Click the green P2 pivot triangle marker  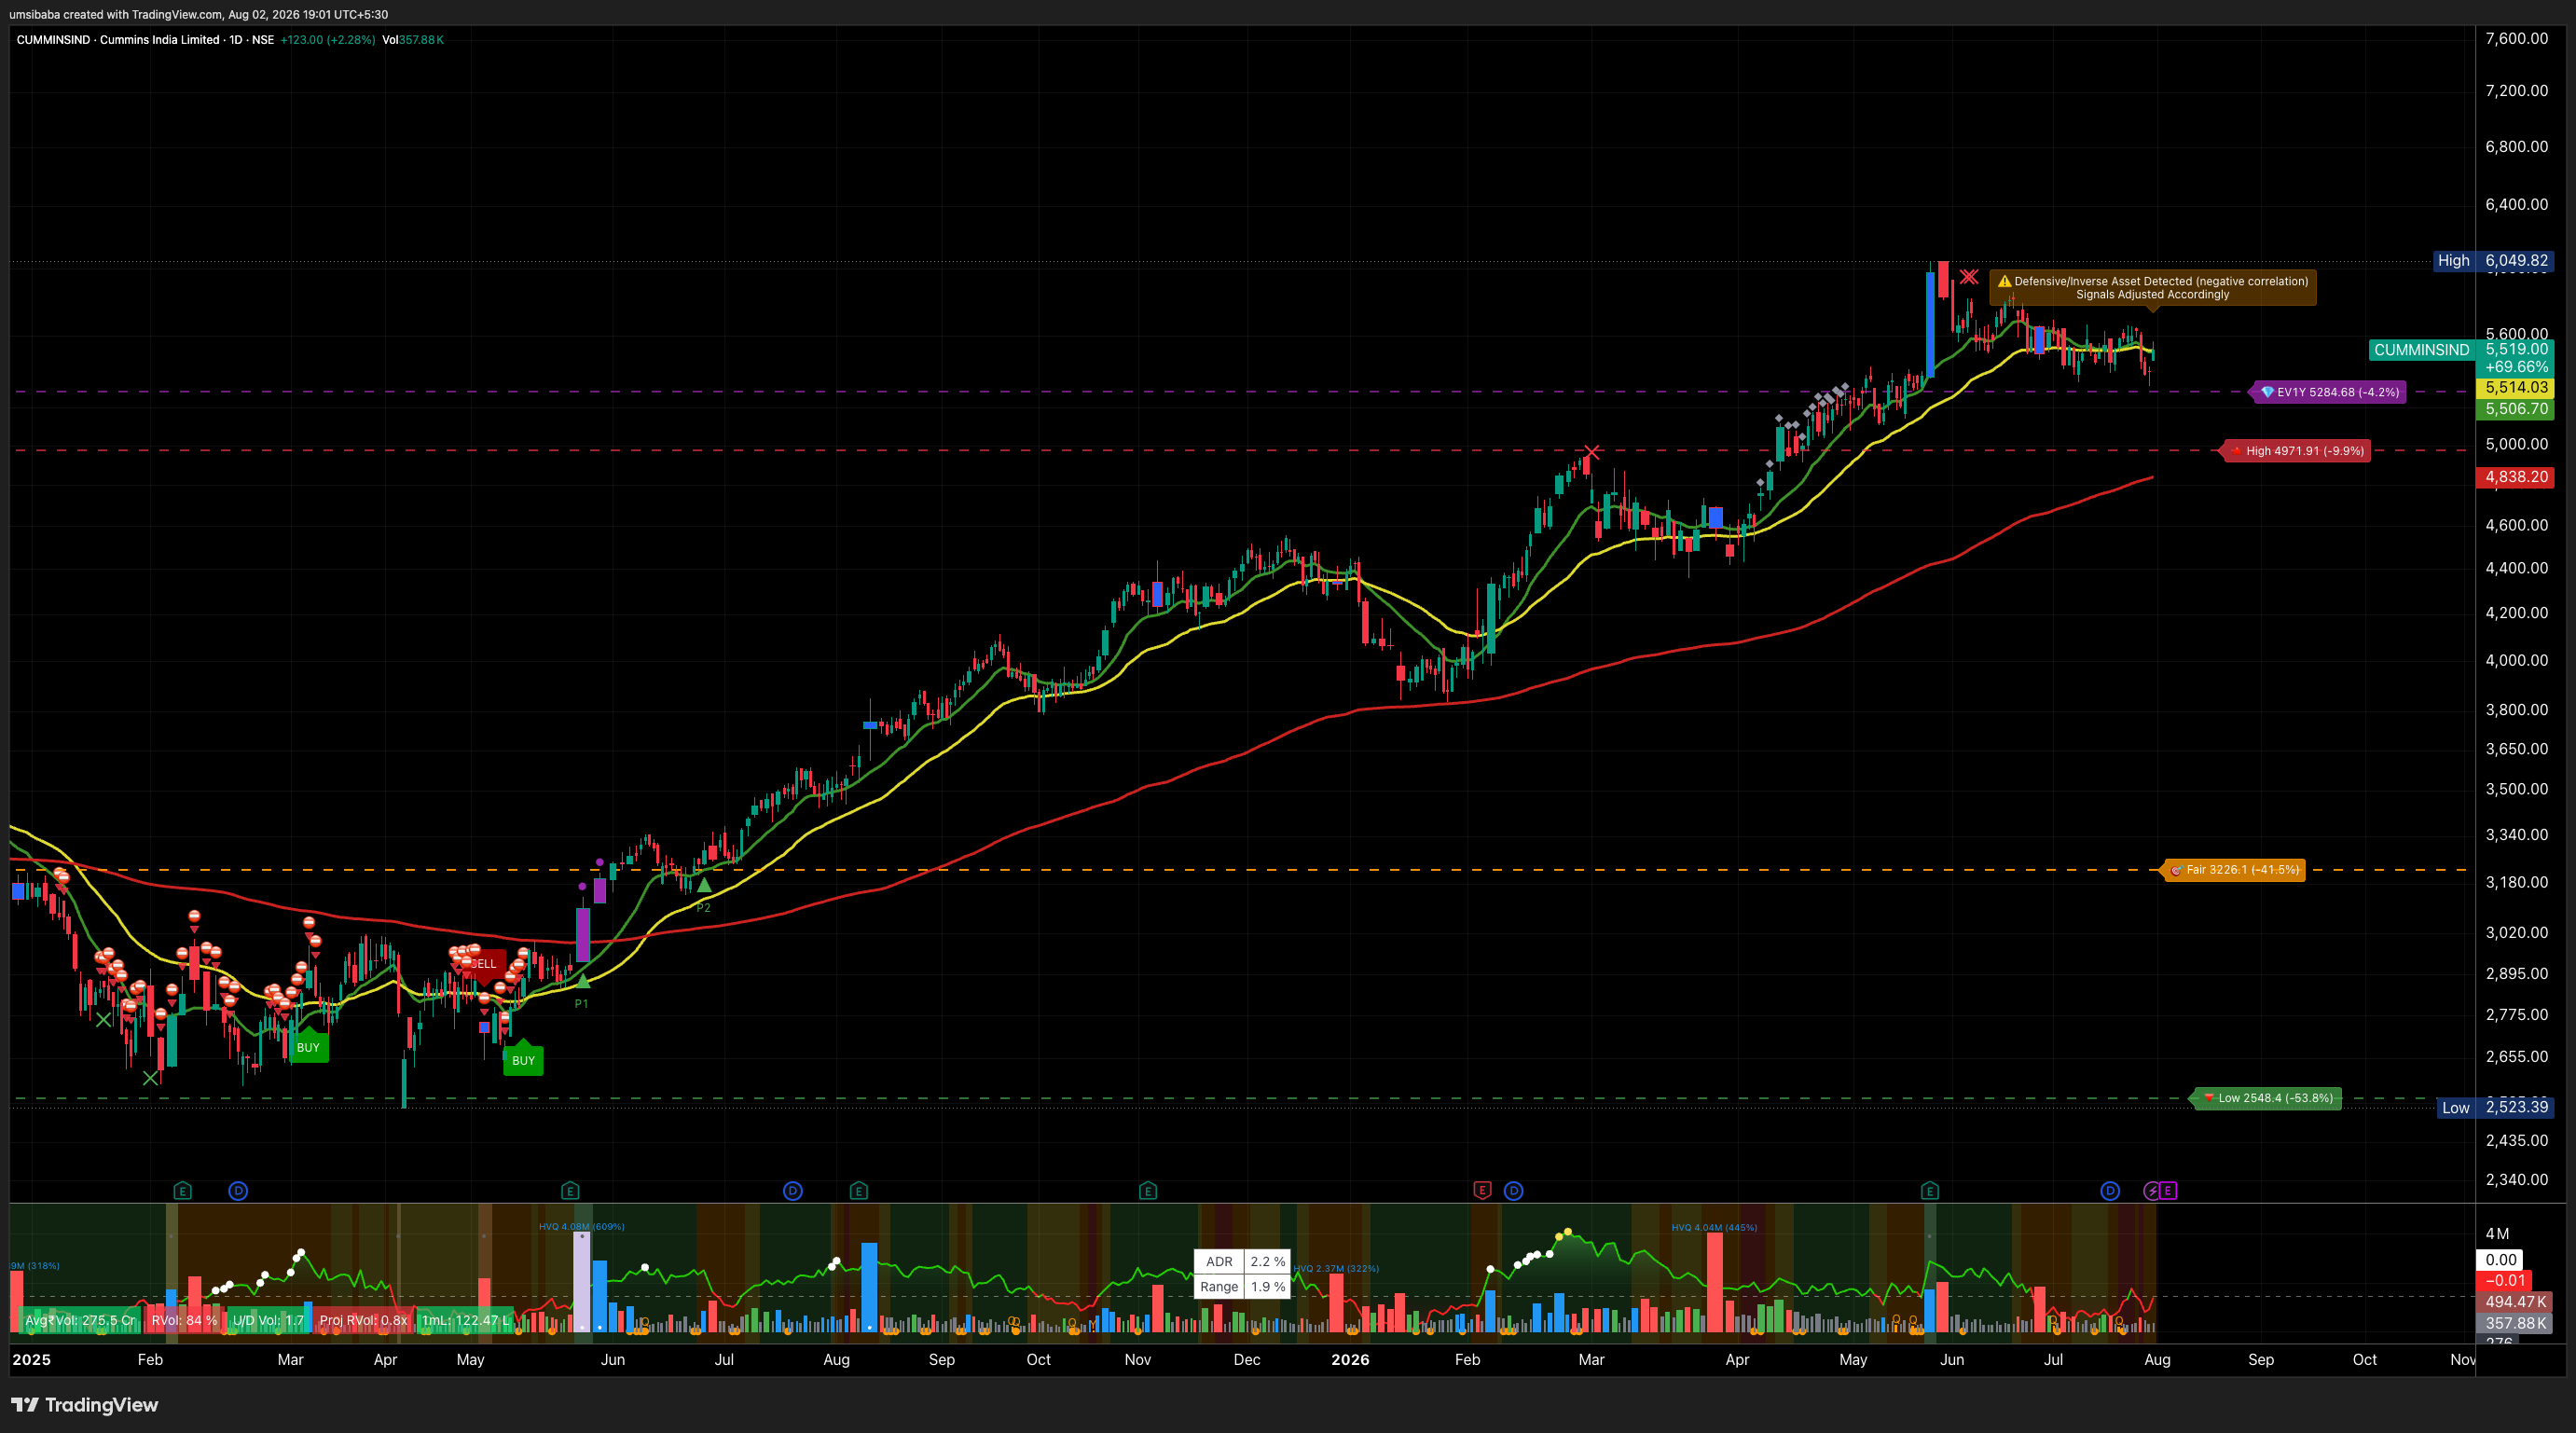pyautogui.click(x=704, y=885)
